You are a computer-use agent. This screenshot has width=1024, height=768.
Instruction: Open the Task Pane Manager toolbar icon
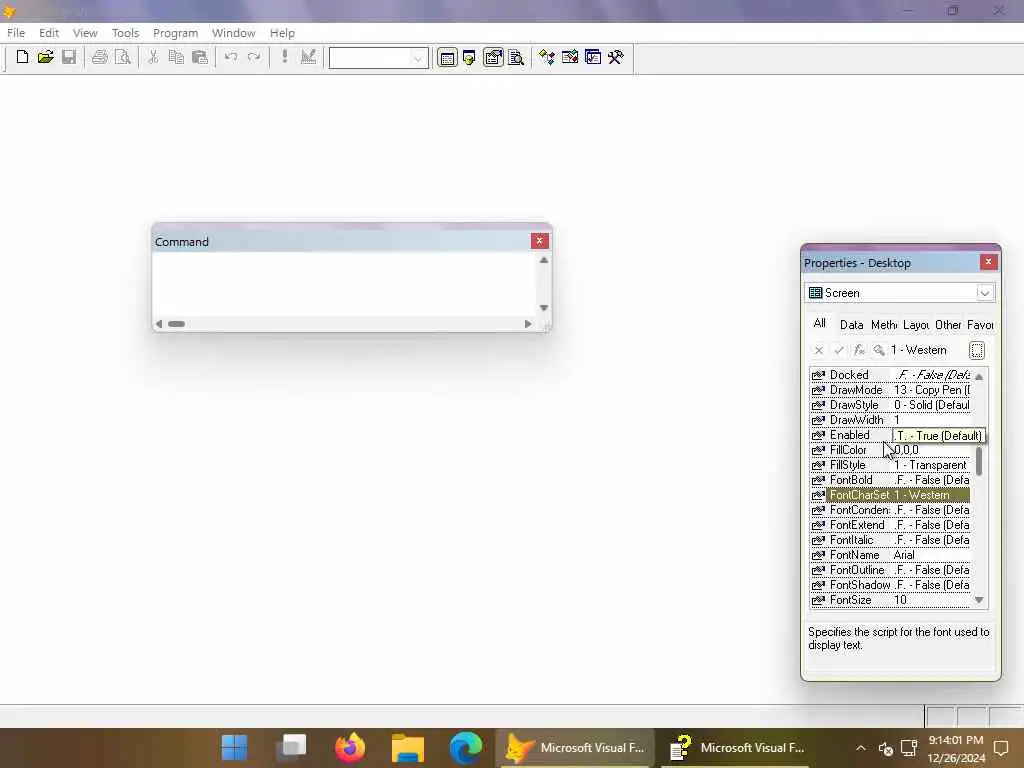pos(593,58)
